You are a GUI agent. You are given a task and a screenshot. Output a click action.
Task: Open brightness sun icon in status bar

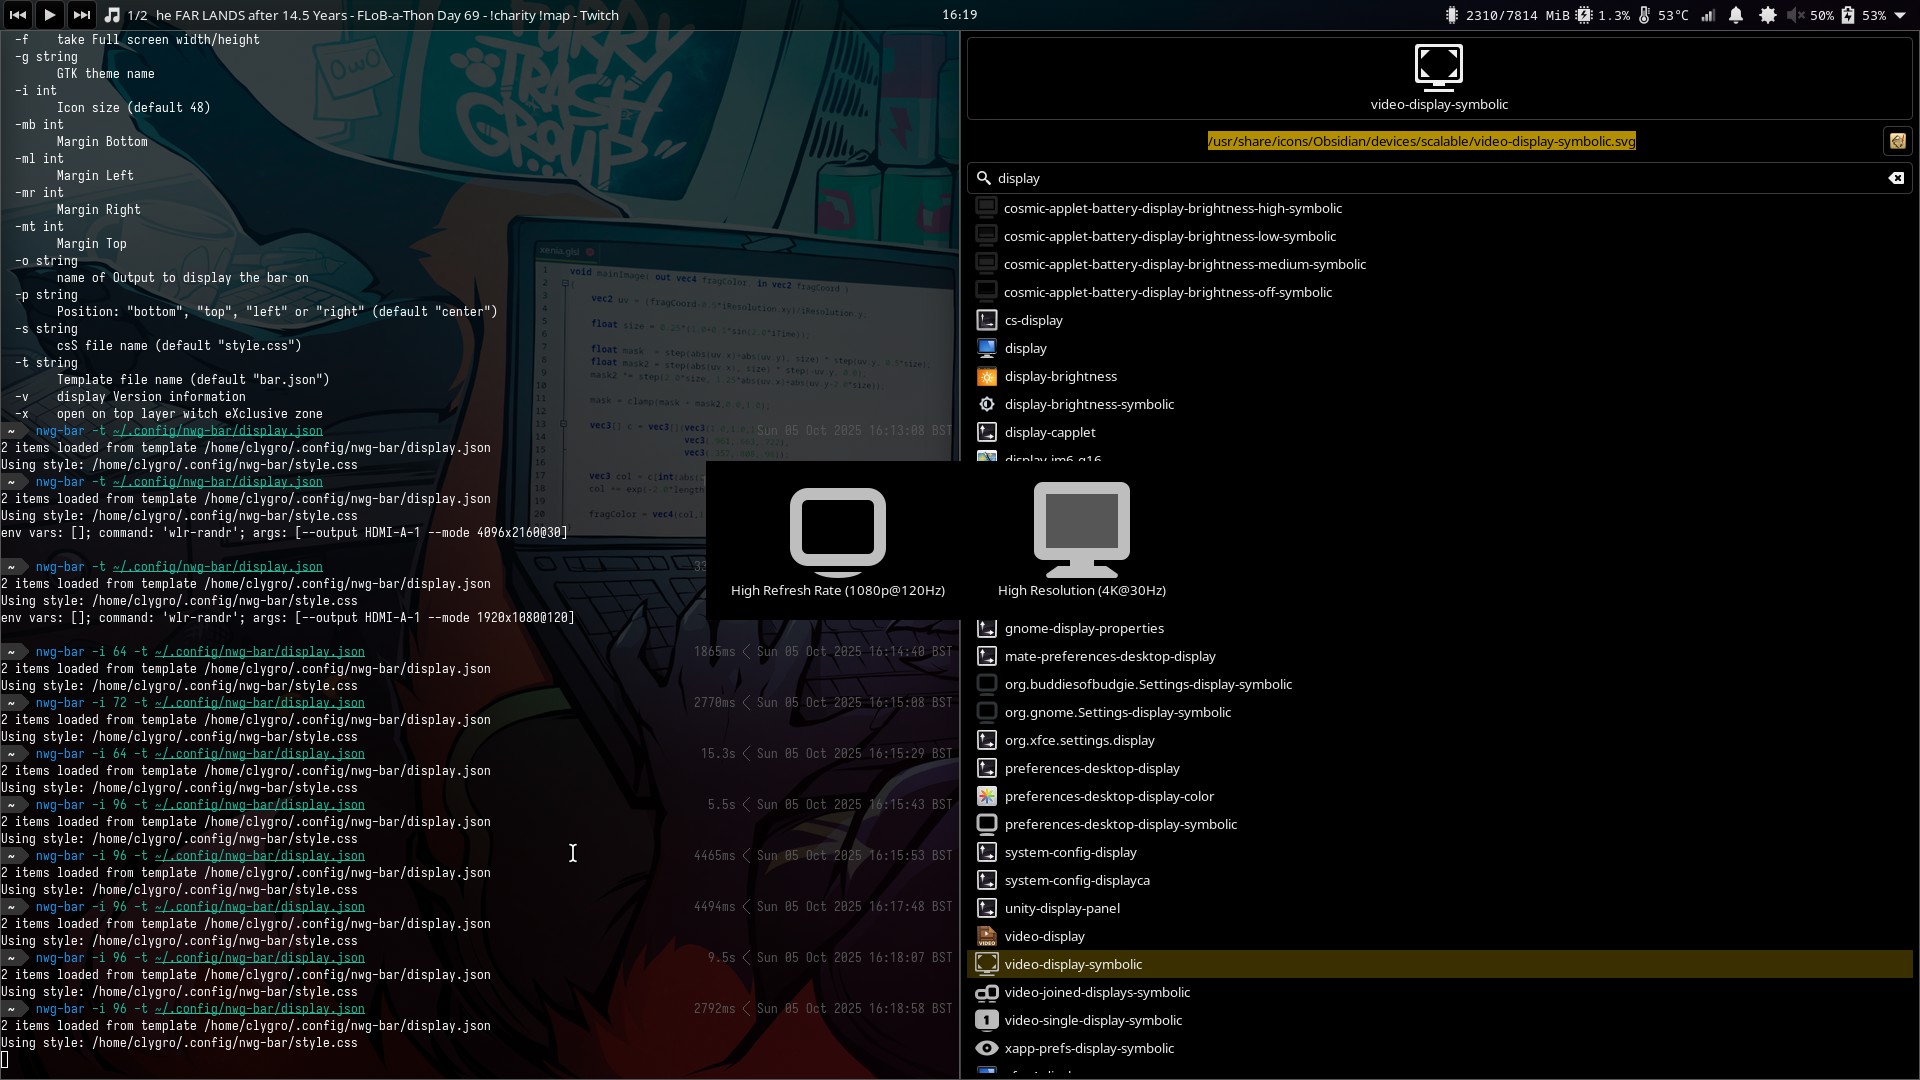(x=1767, y=15)
